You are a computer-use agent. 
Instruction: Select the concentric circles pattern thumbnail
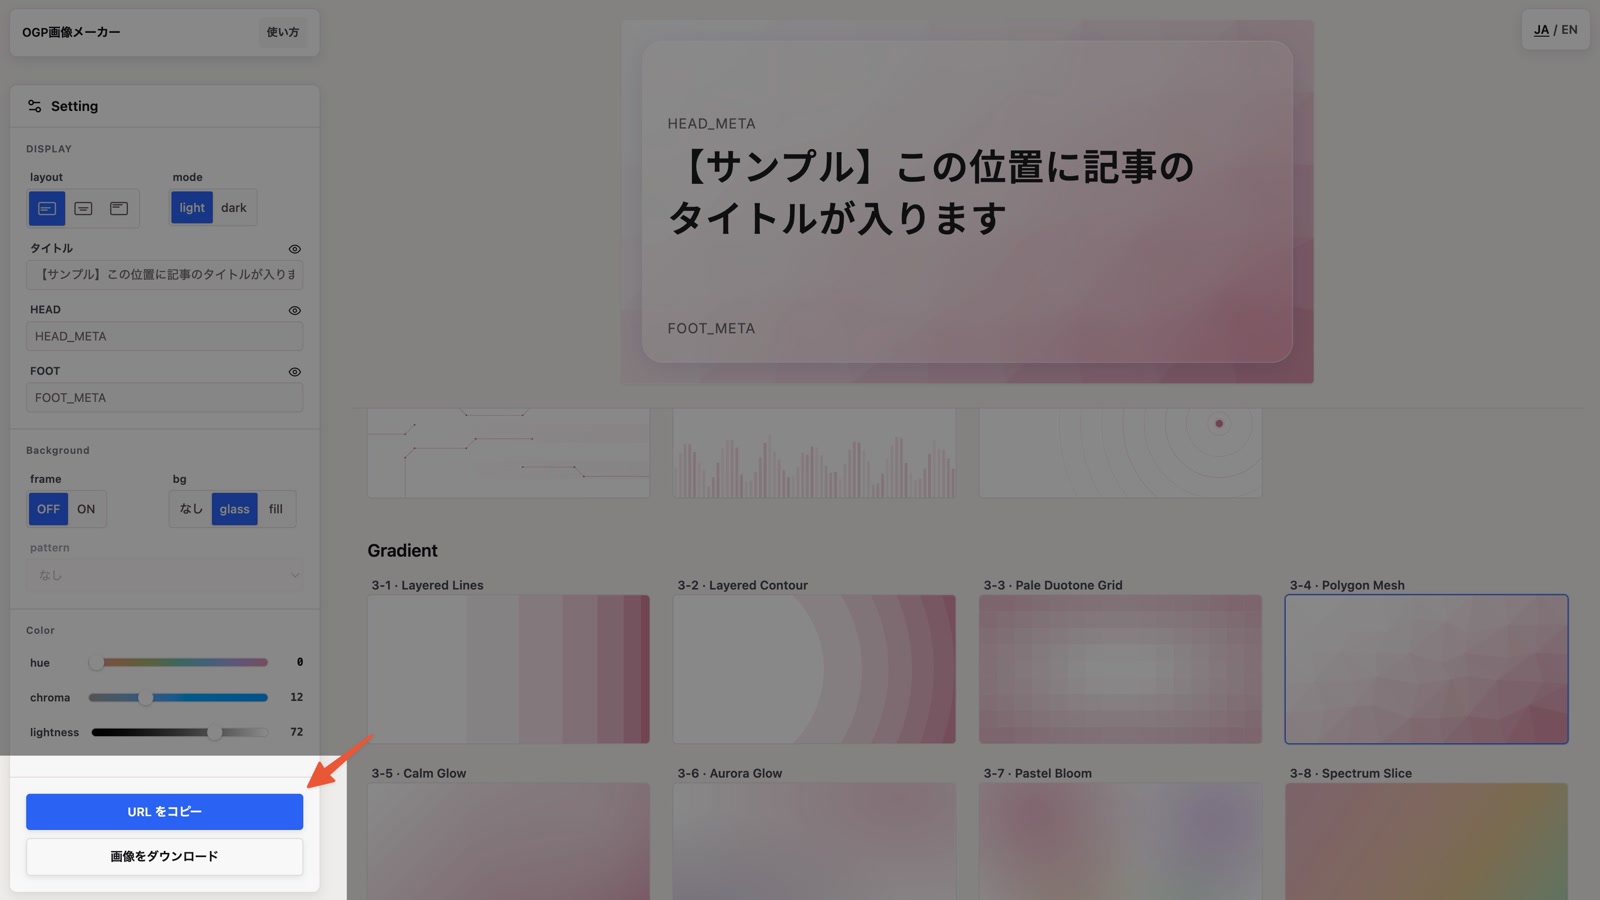(1120, 453)
